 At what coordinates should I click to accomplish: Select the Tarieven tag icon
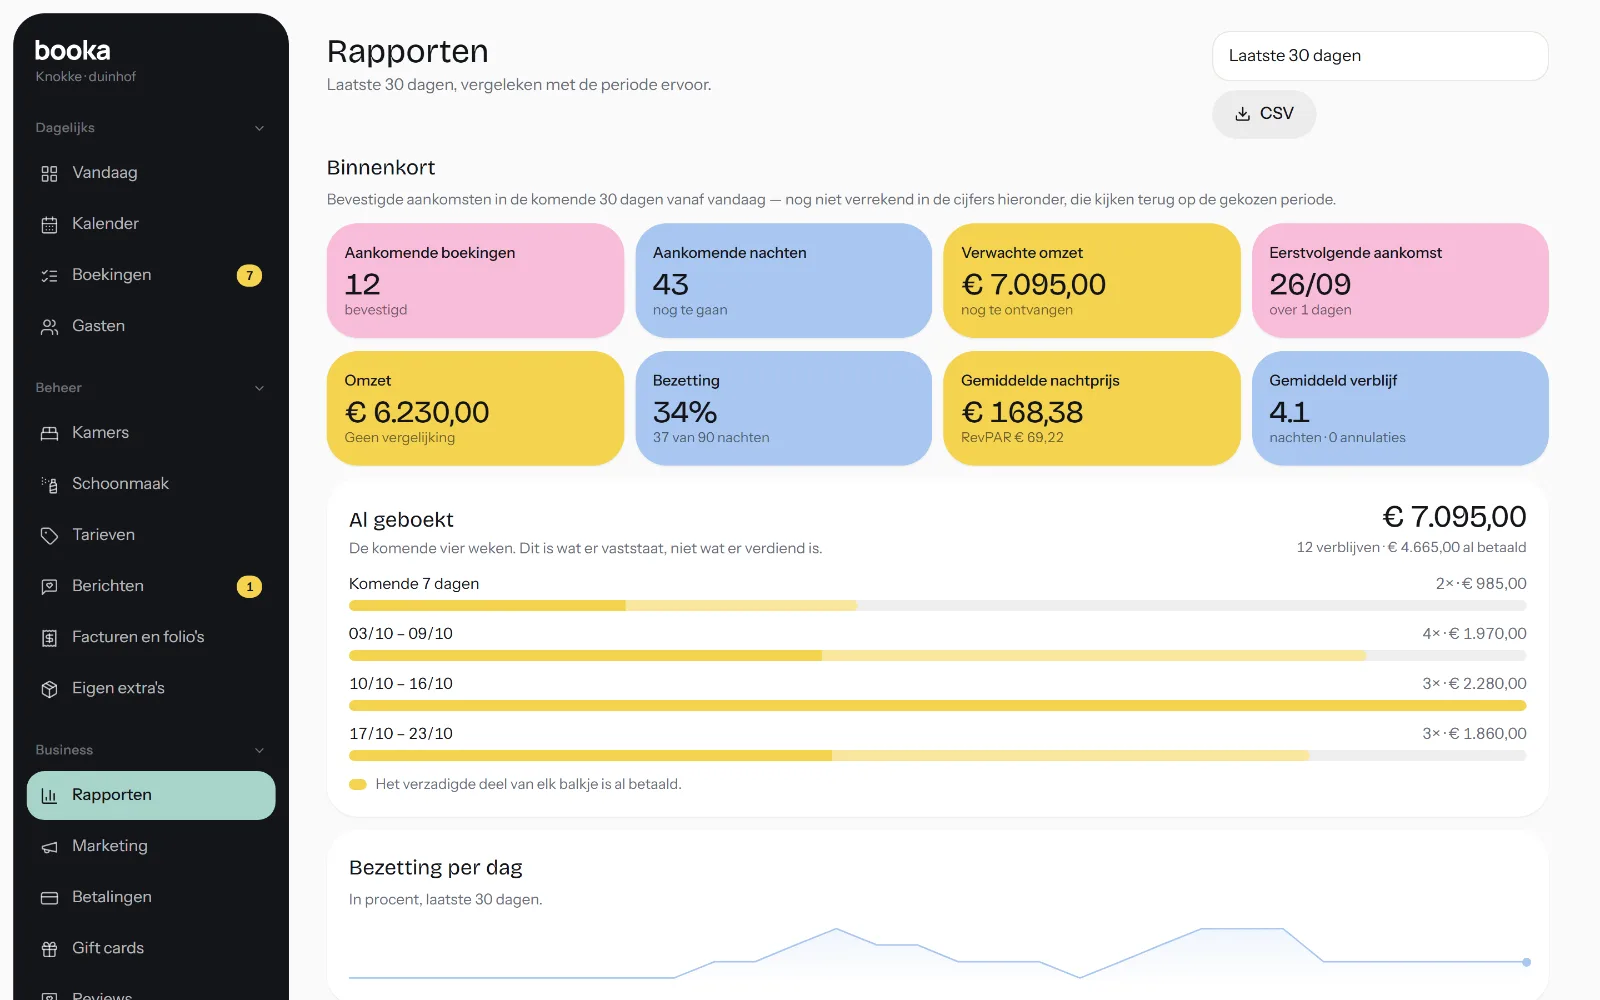tap(49, 535)
